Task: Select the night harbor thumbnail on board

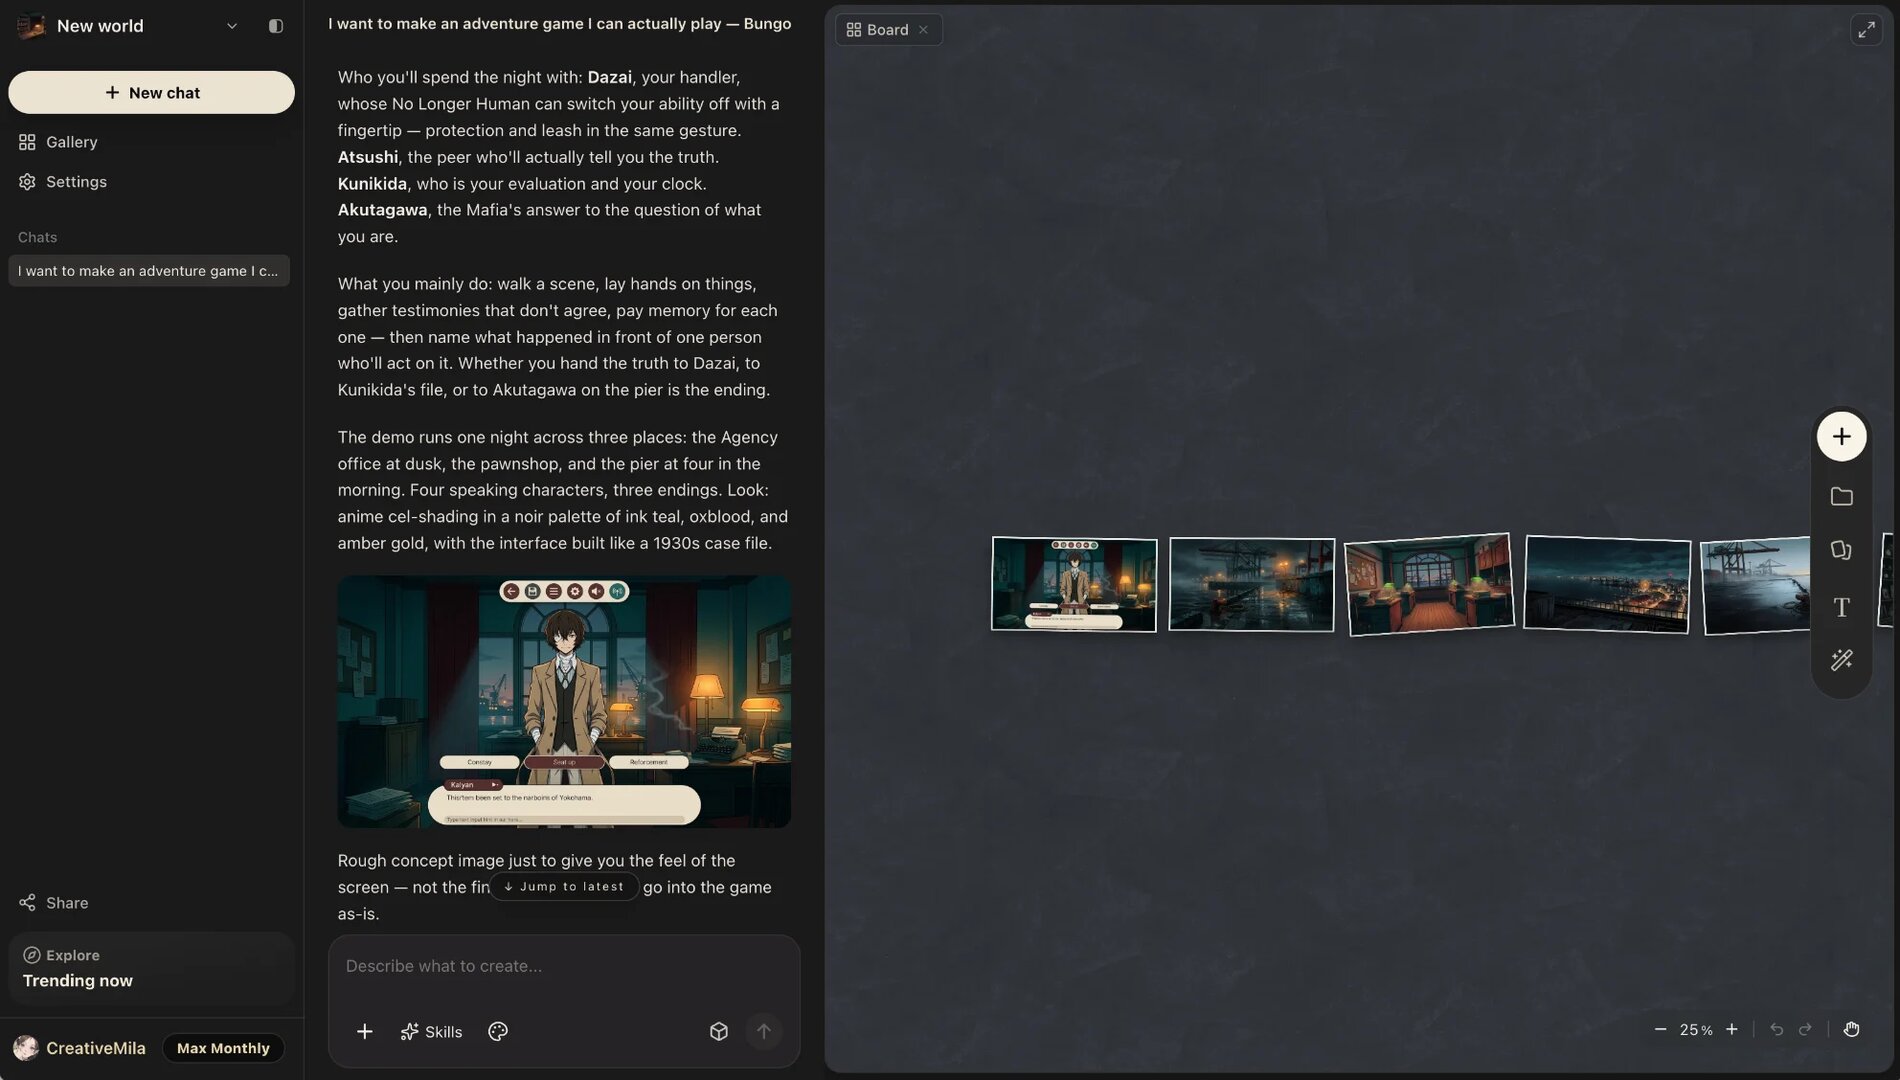Action: (x=1252, y=585)
